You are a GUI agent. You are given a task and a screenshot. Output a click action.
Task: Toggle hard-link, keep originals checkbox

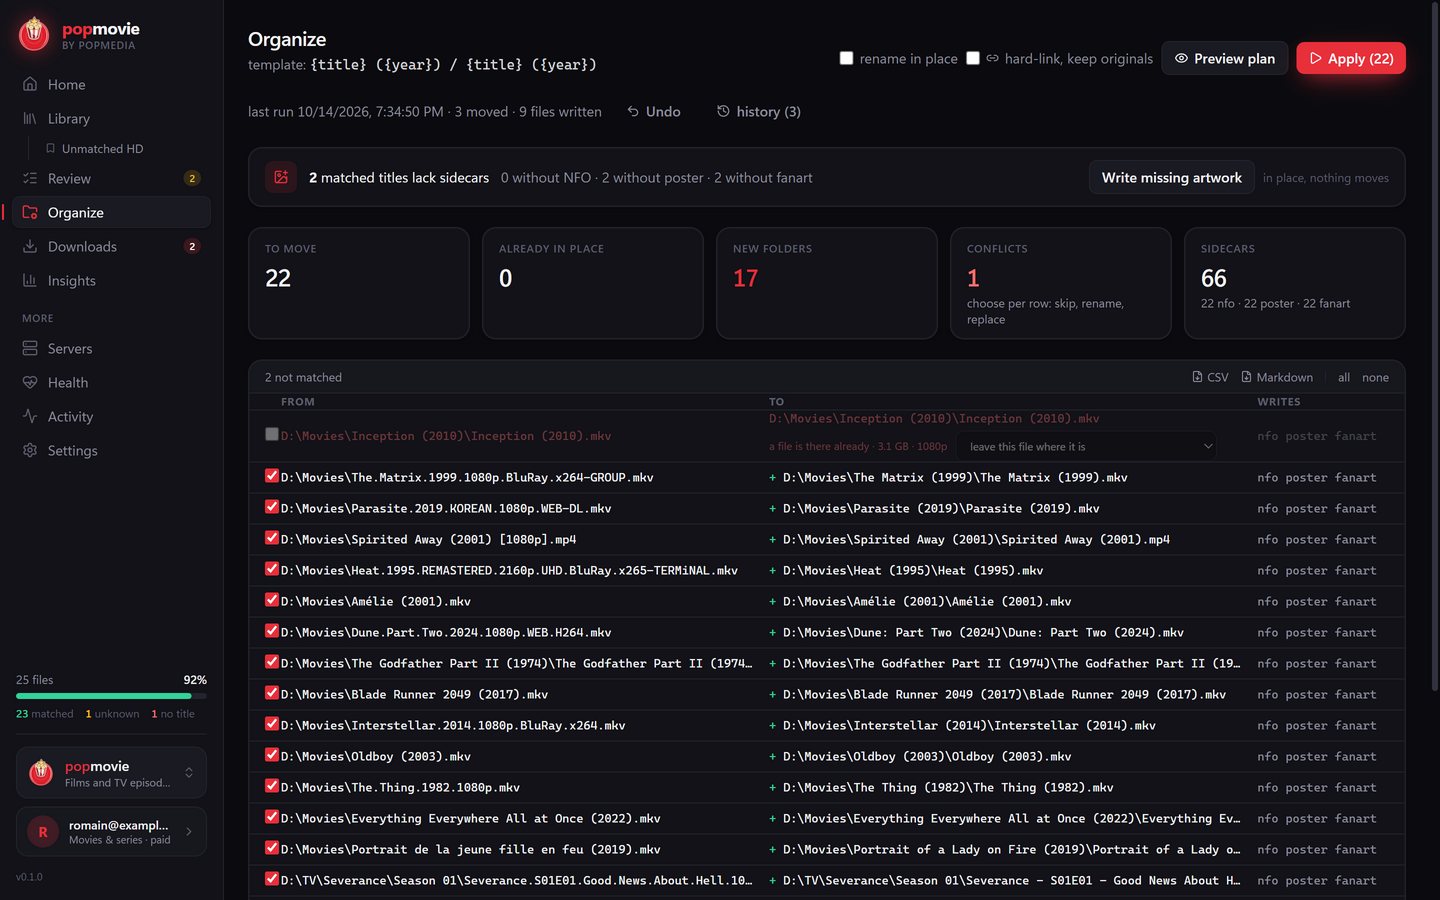coord(972,58)
